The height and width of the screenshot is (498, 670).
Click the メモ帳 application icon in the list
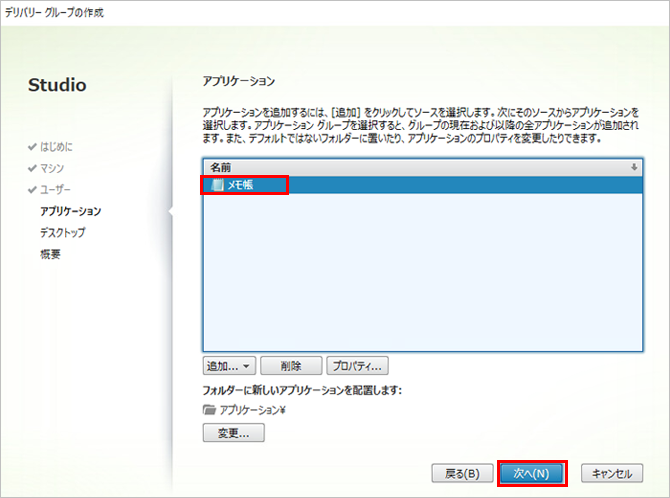tap(217, 184)
